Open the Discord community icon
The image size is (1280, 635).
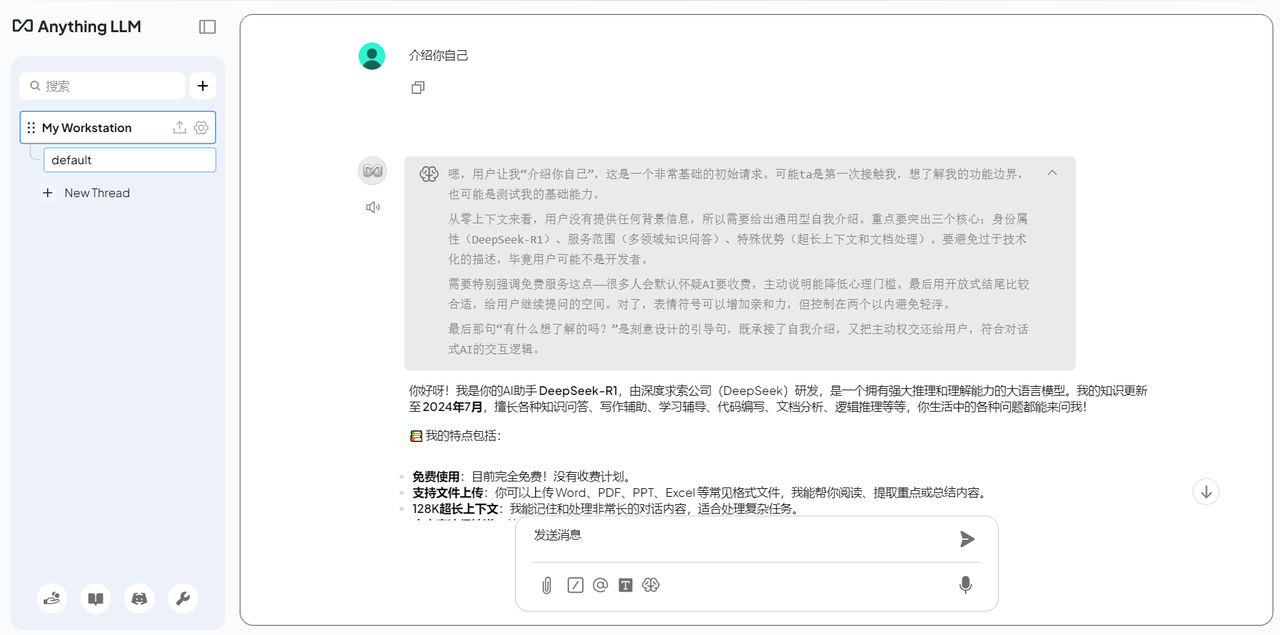tap(140, 599)
